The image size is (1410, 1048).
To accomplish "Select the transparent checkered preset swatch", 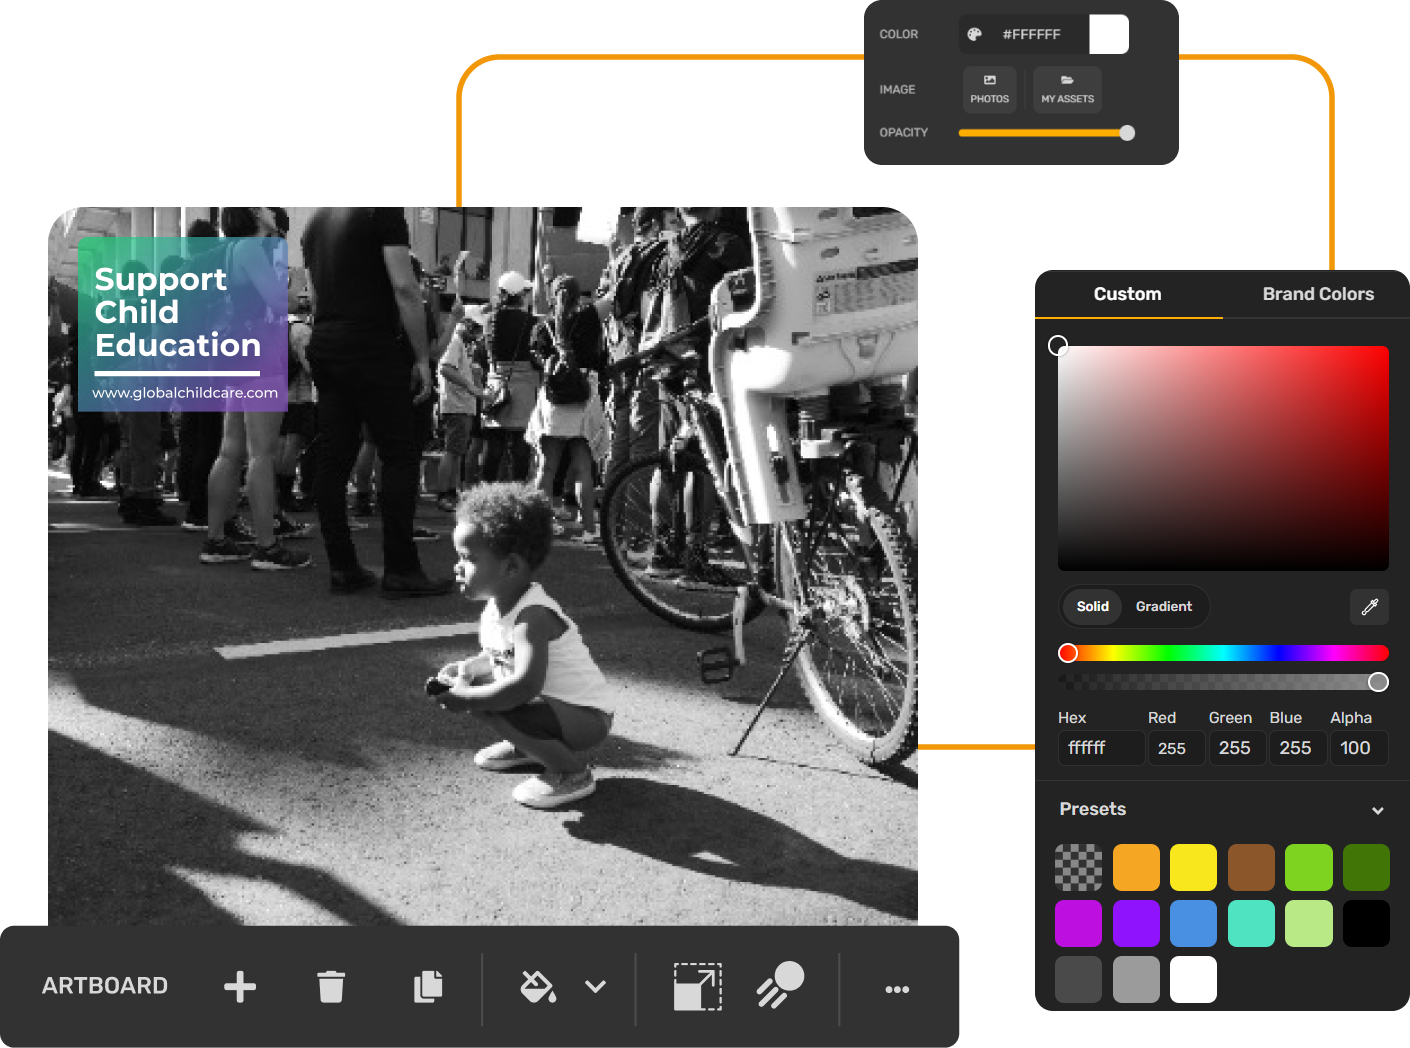I will 1078,867.
